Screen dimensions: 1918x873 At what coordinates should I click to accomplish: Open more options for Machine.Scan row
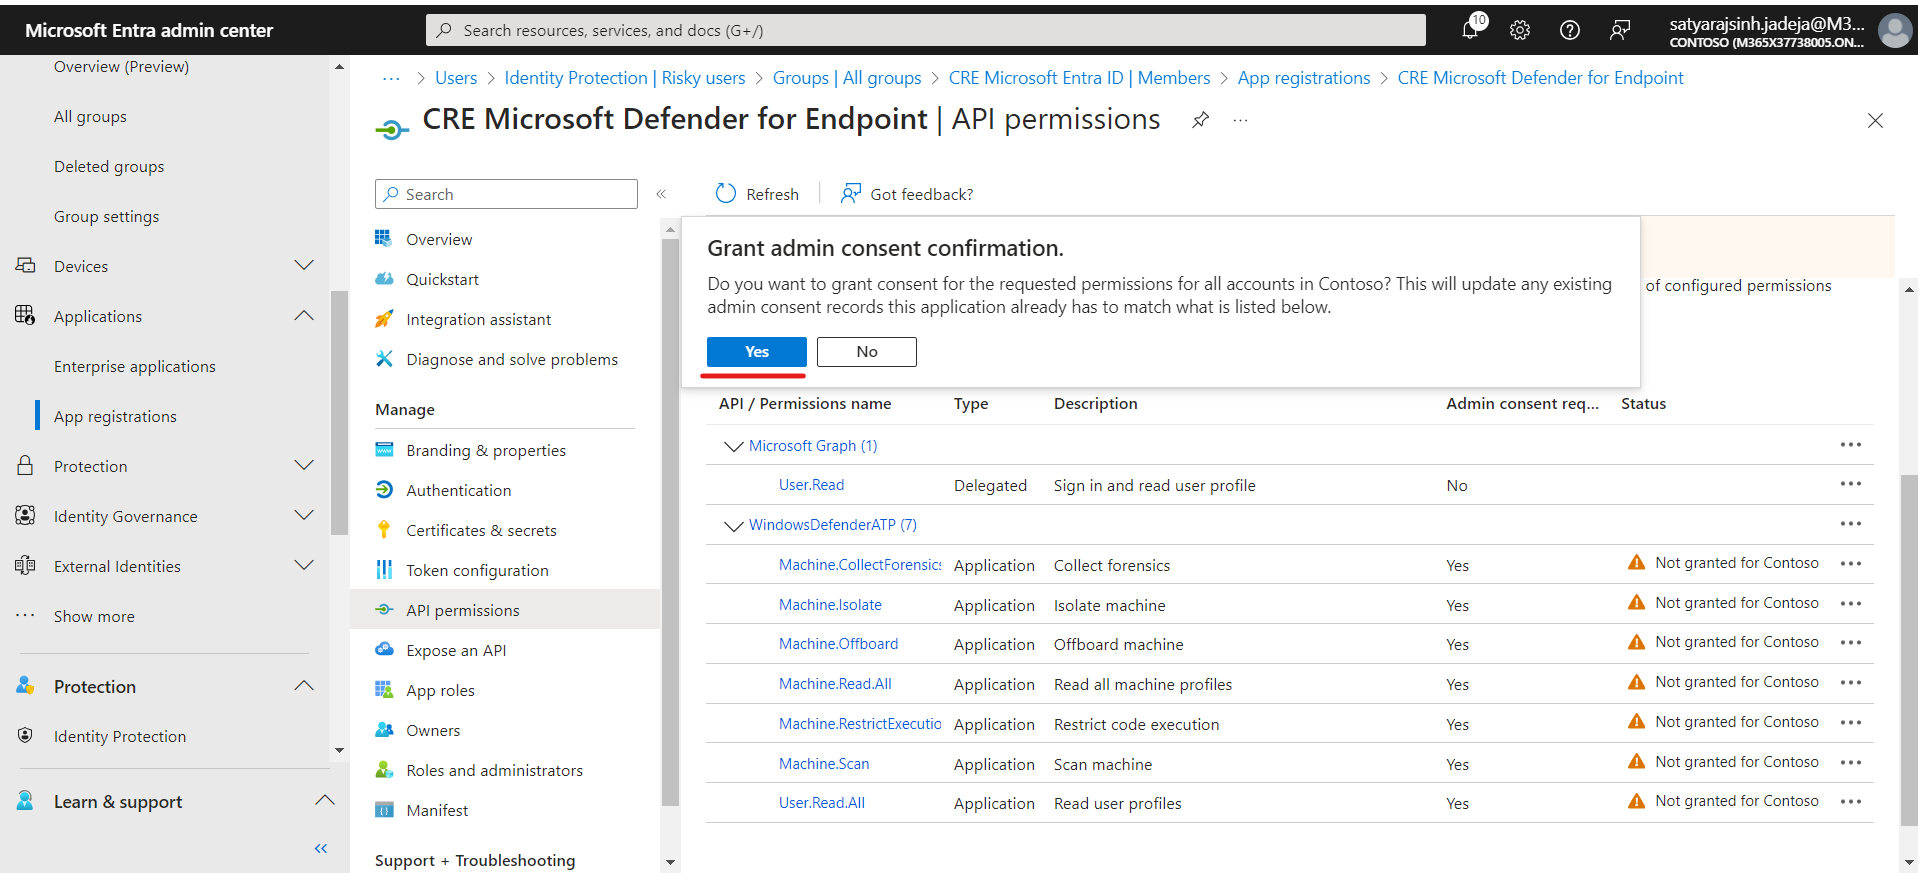click(1851, 763)
